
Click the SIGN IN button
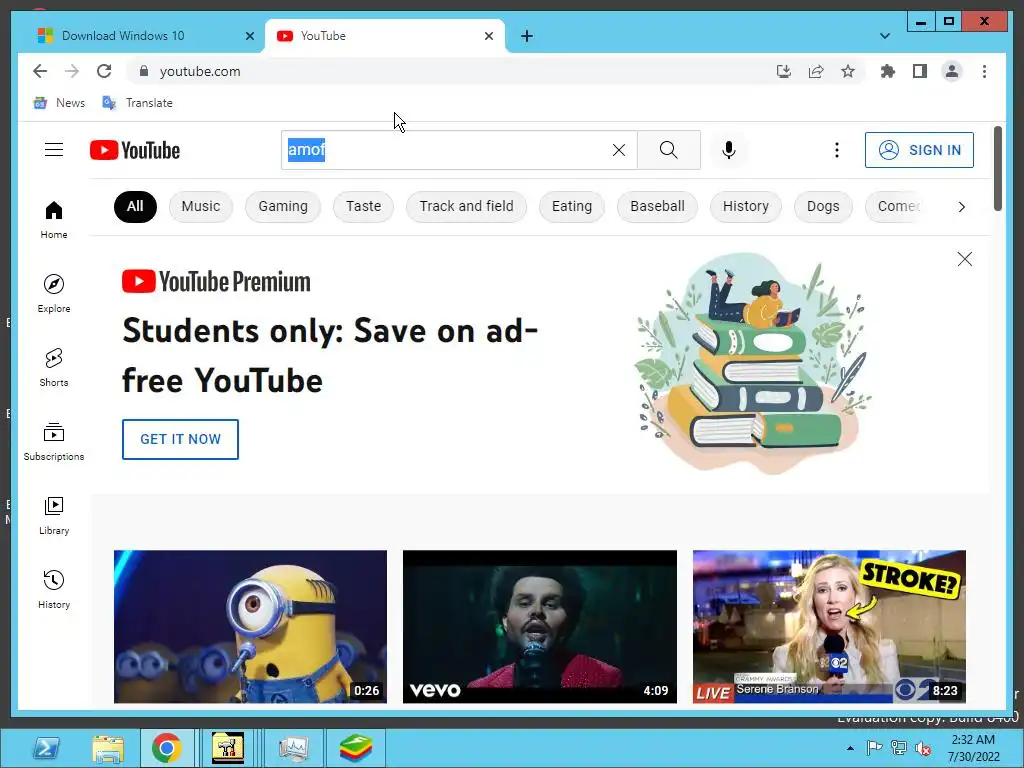click(919, 150)
